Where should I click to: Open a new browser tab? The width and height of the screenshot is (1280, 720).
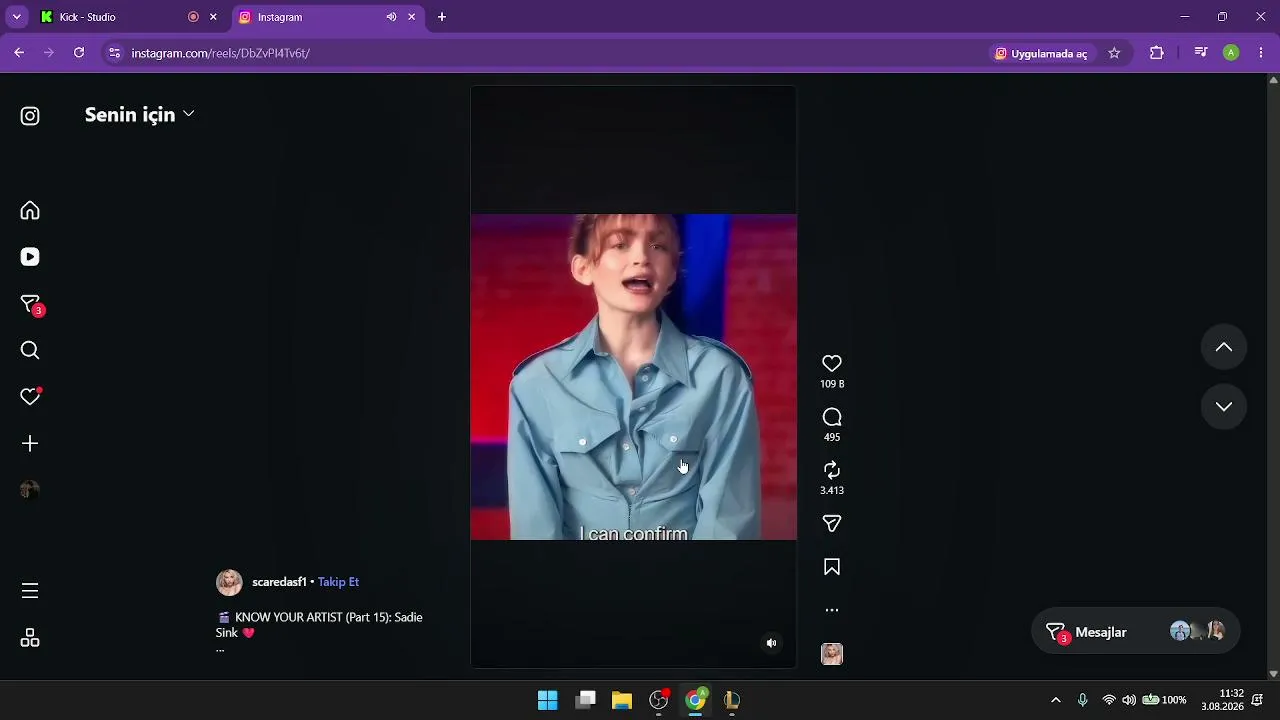click(x=442, y=17)
